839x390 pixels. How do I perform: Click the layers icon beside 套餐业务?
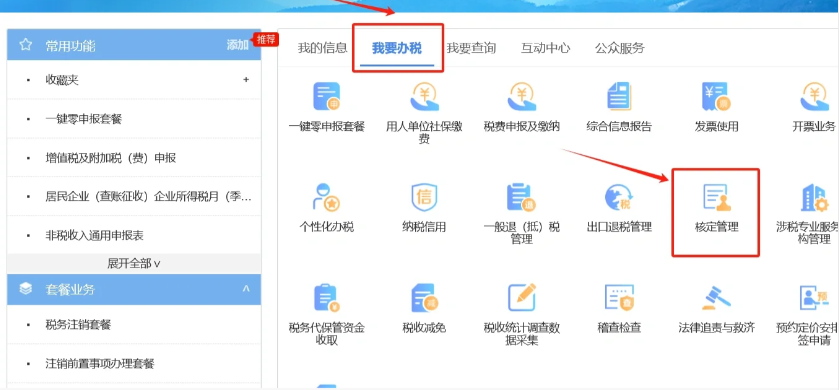coord(25,289)
